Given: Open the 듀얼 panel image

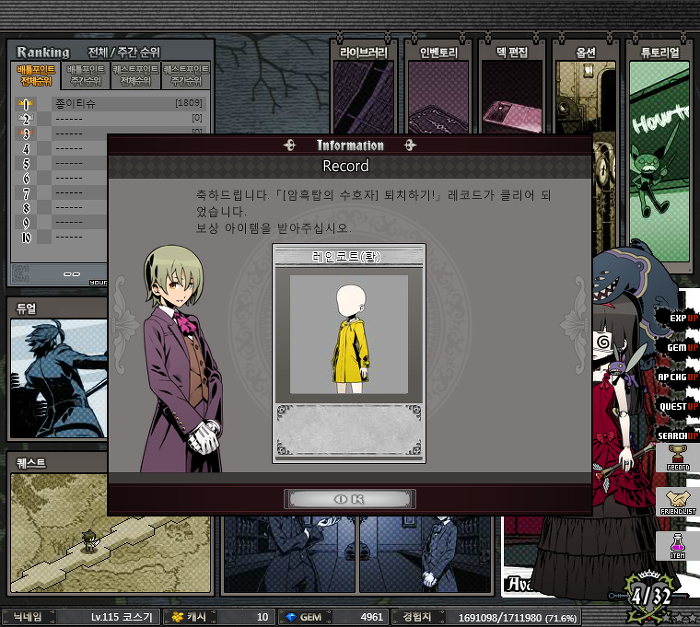Looking at the screenshot, I should (59, 379).
